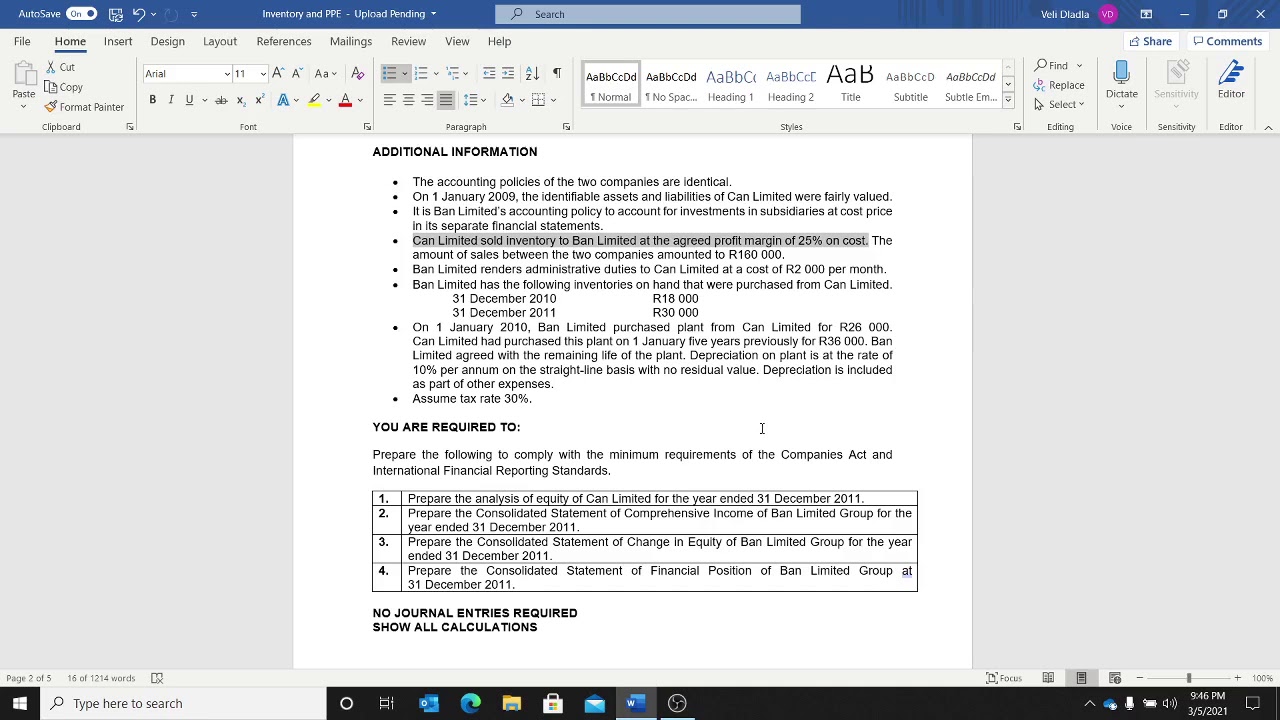Apply the Title style
The width and height of the screenshot is (1280, 720).
click(x=851, y=85)
